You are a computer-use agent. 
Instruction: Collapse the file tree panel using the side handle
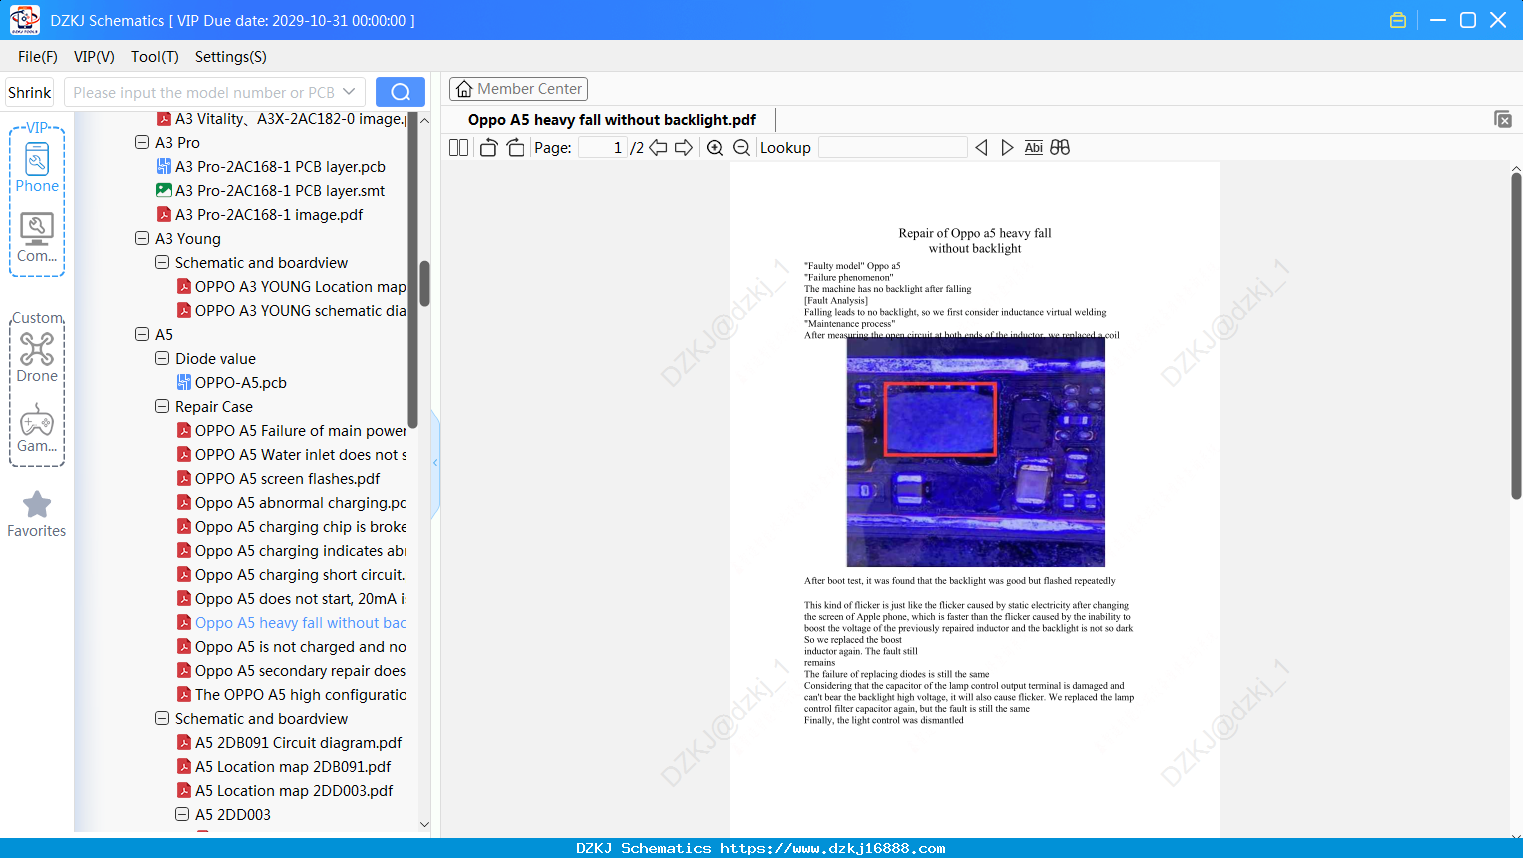click(435, 463)
